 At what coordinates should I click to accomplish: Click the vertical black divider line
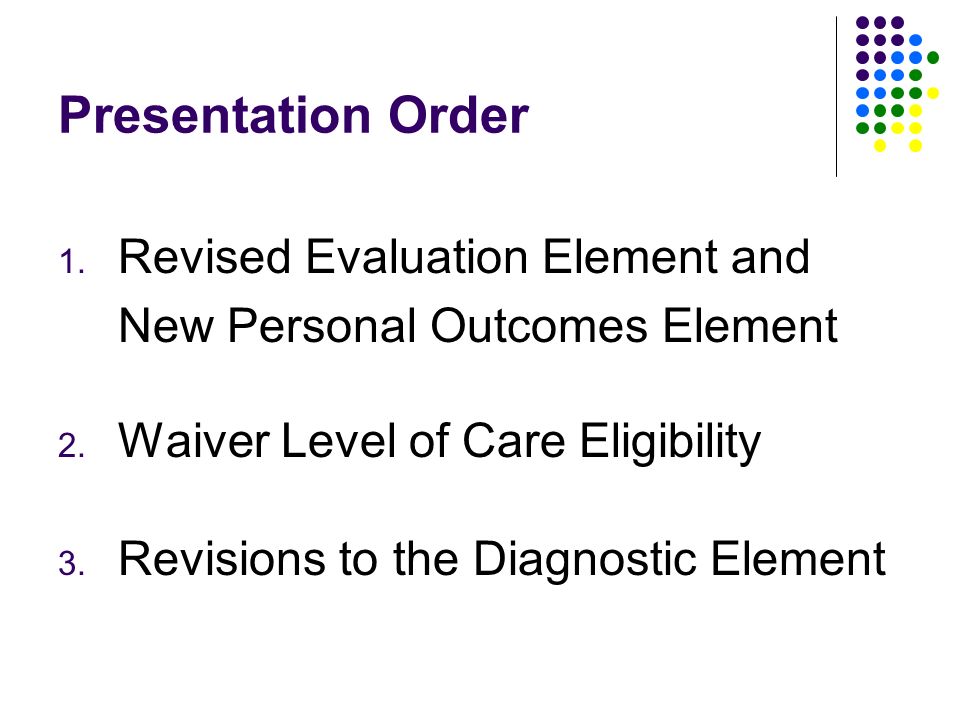tap(836, 97)
